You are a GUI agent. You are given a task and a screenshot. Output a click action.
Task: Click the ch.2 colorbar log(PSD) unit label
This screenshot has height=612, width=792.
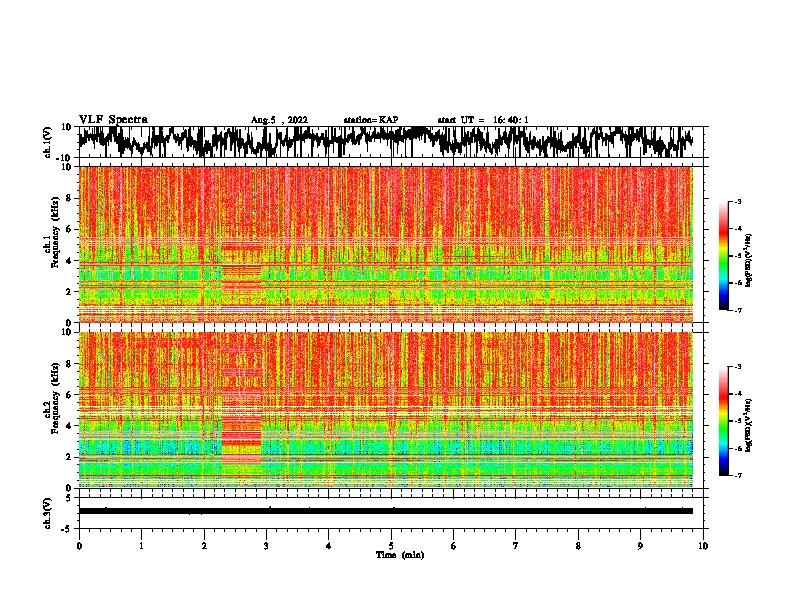pyautogui.click(x=749, y=426)
